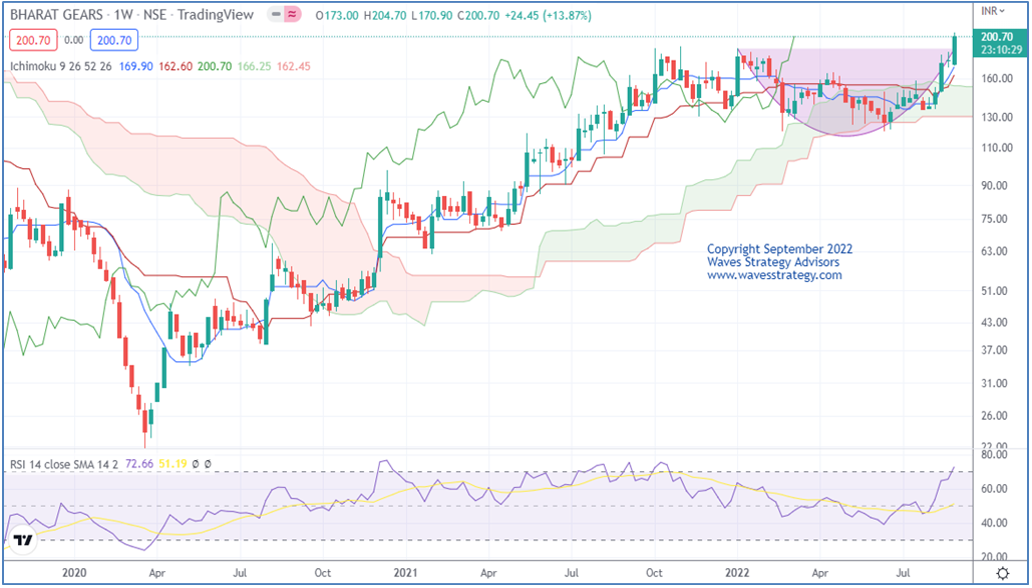Click the change value +24.45 (+13.87%)
Image resolution: width=1032 pixels, height=588 pixels.
(x=549, y=14)
